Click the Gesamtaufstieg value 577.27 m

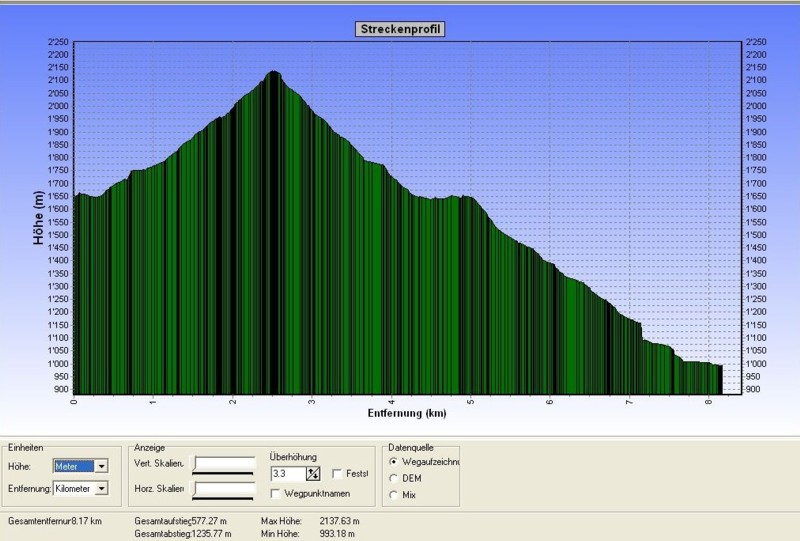point(210,521)
